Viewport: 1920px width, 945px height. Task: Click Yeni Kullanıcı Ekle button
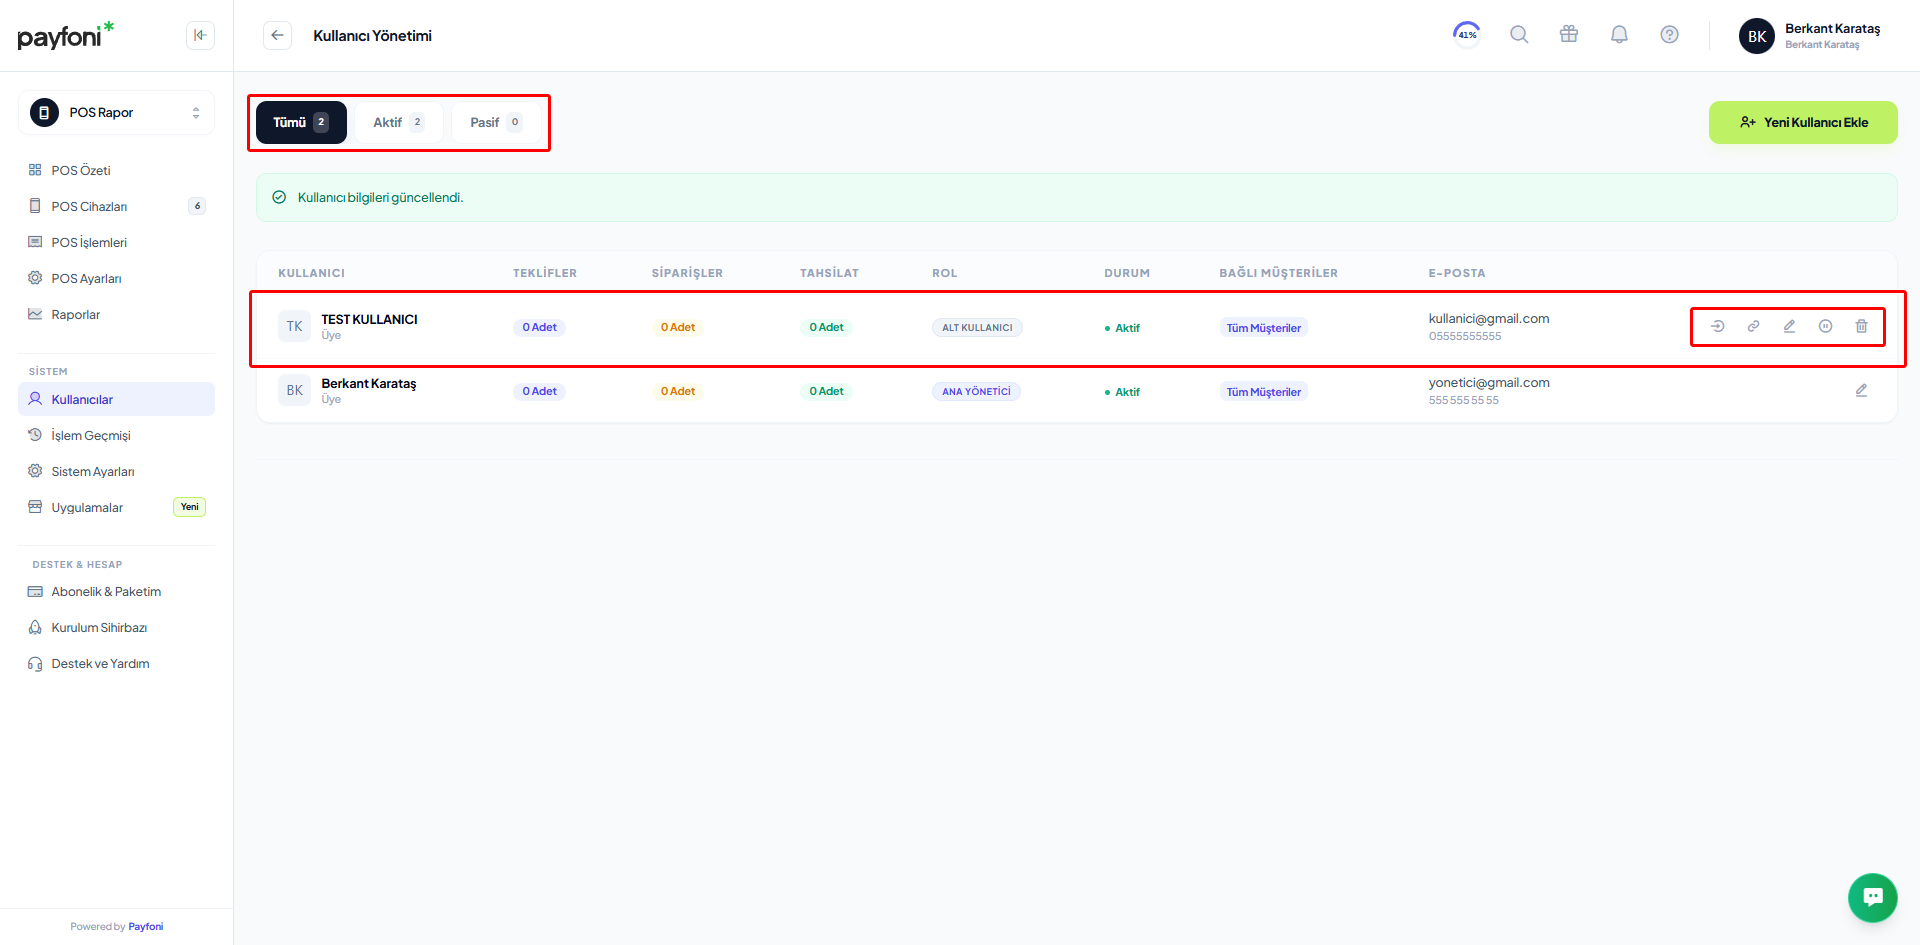coord(1803,122)
